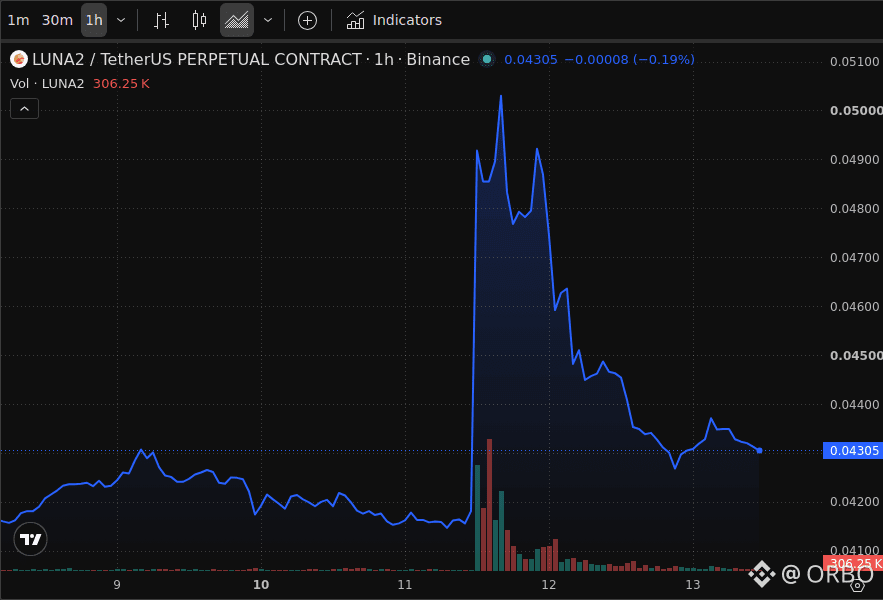Click the 0.04500 price axis label
Screen dimensions: 883x600
click(x=856, y=355)
